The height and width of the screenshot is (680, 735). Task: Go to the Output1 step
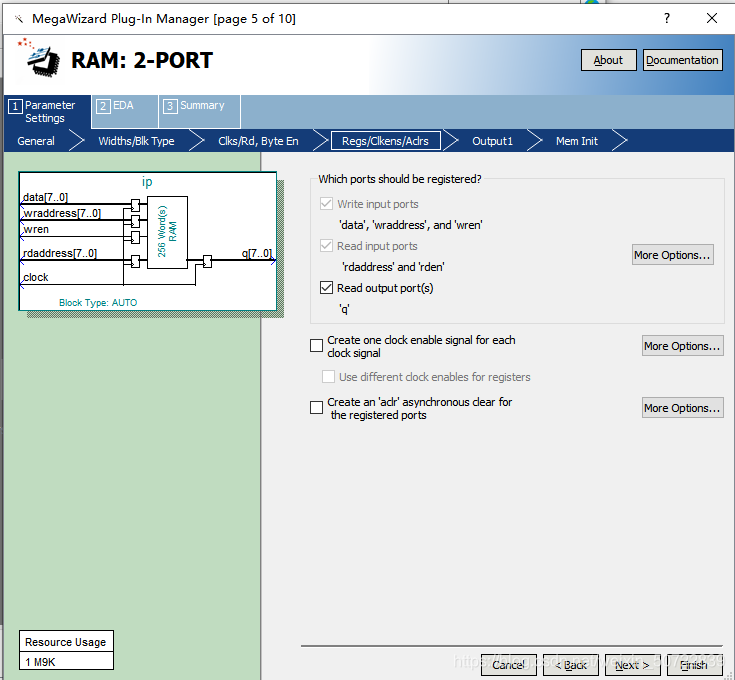(x=492, y=141)
